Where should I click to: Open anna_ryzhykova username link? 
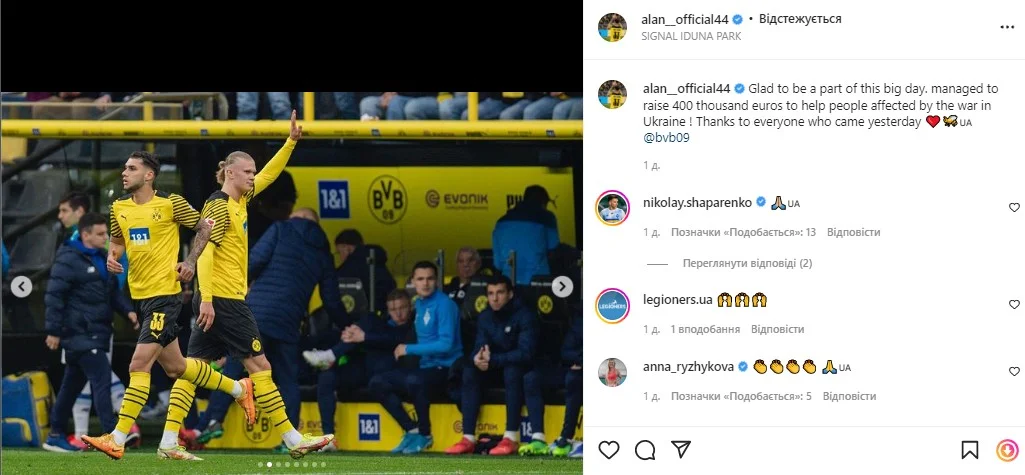(688, 367)
